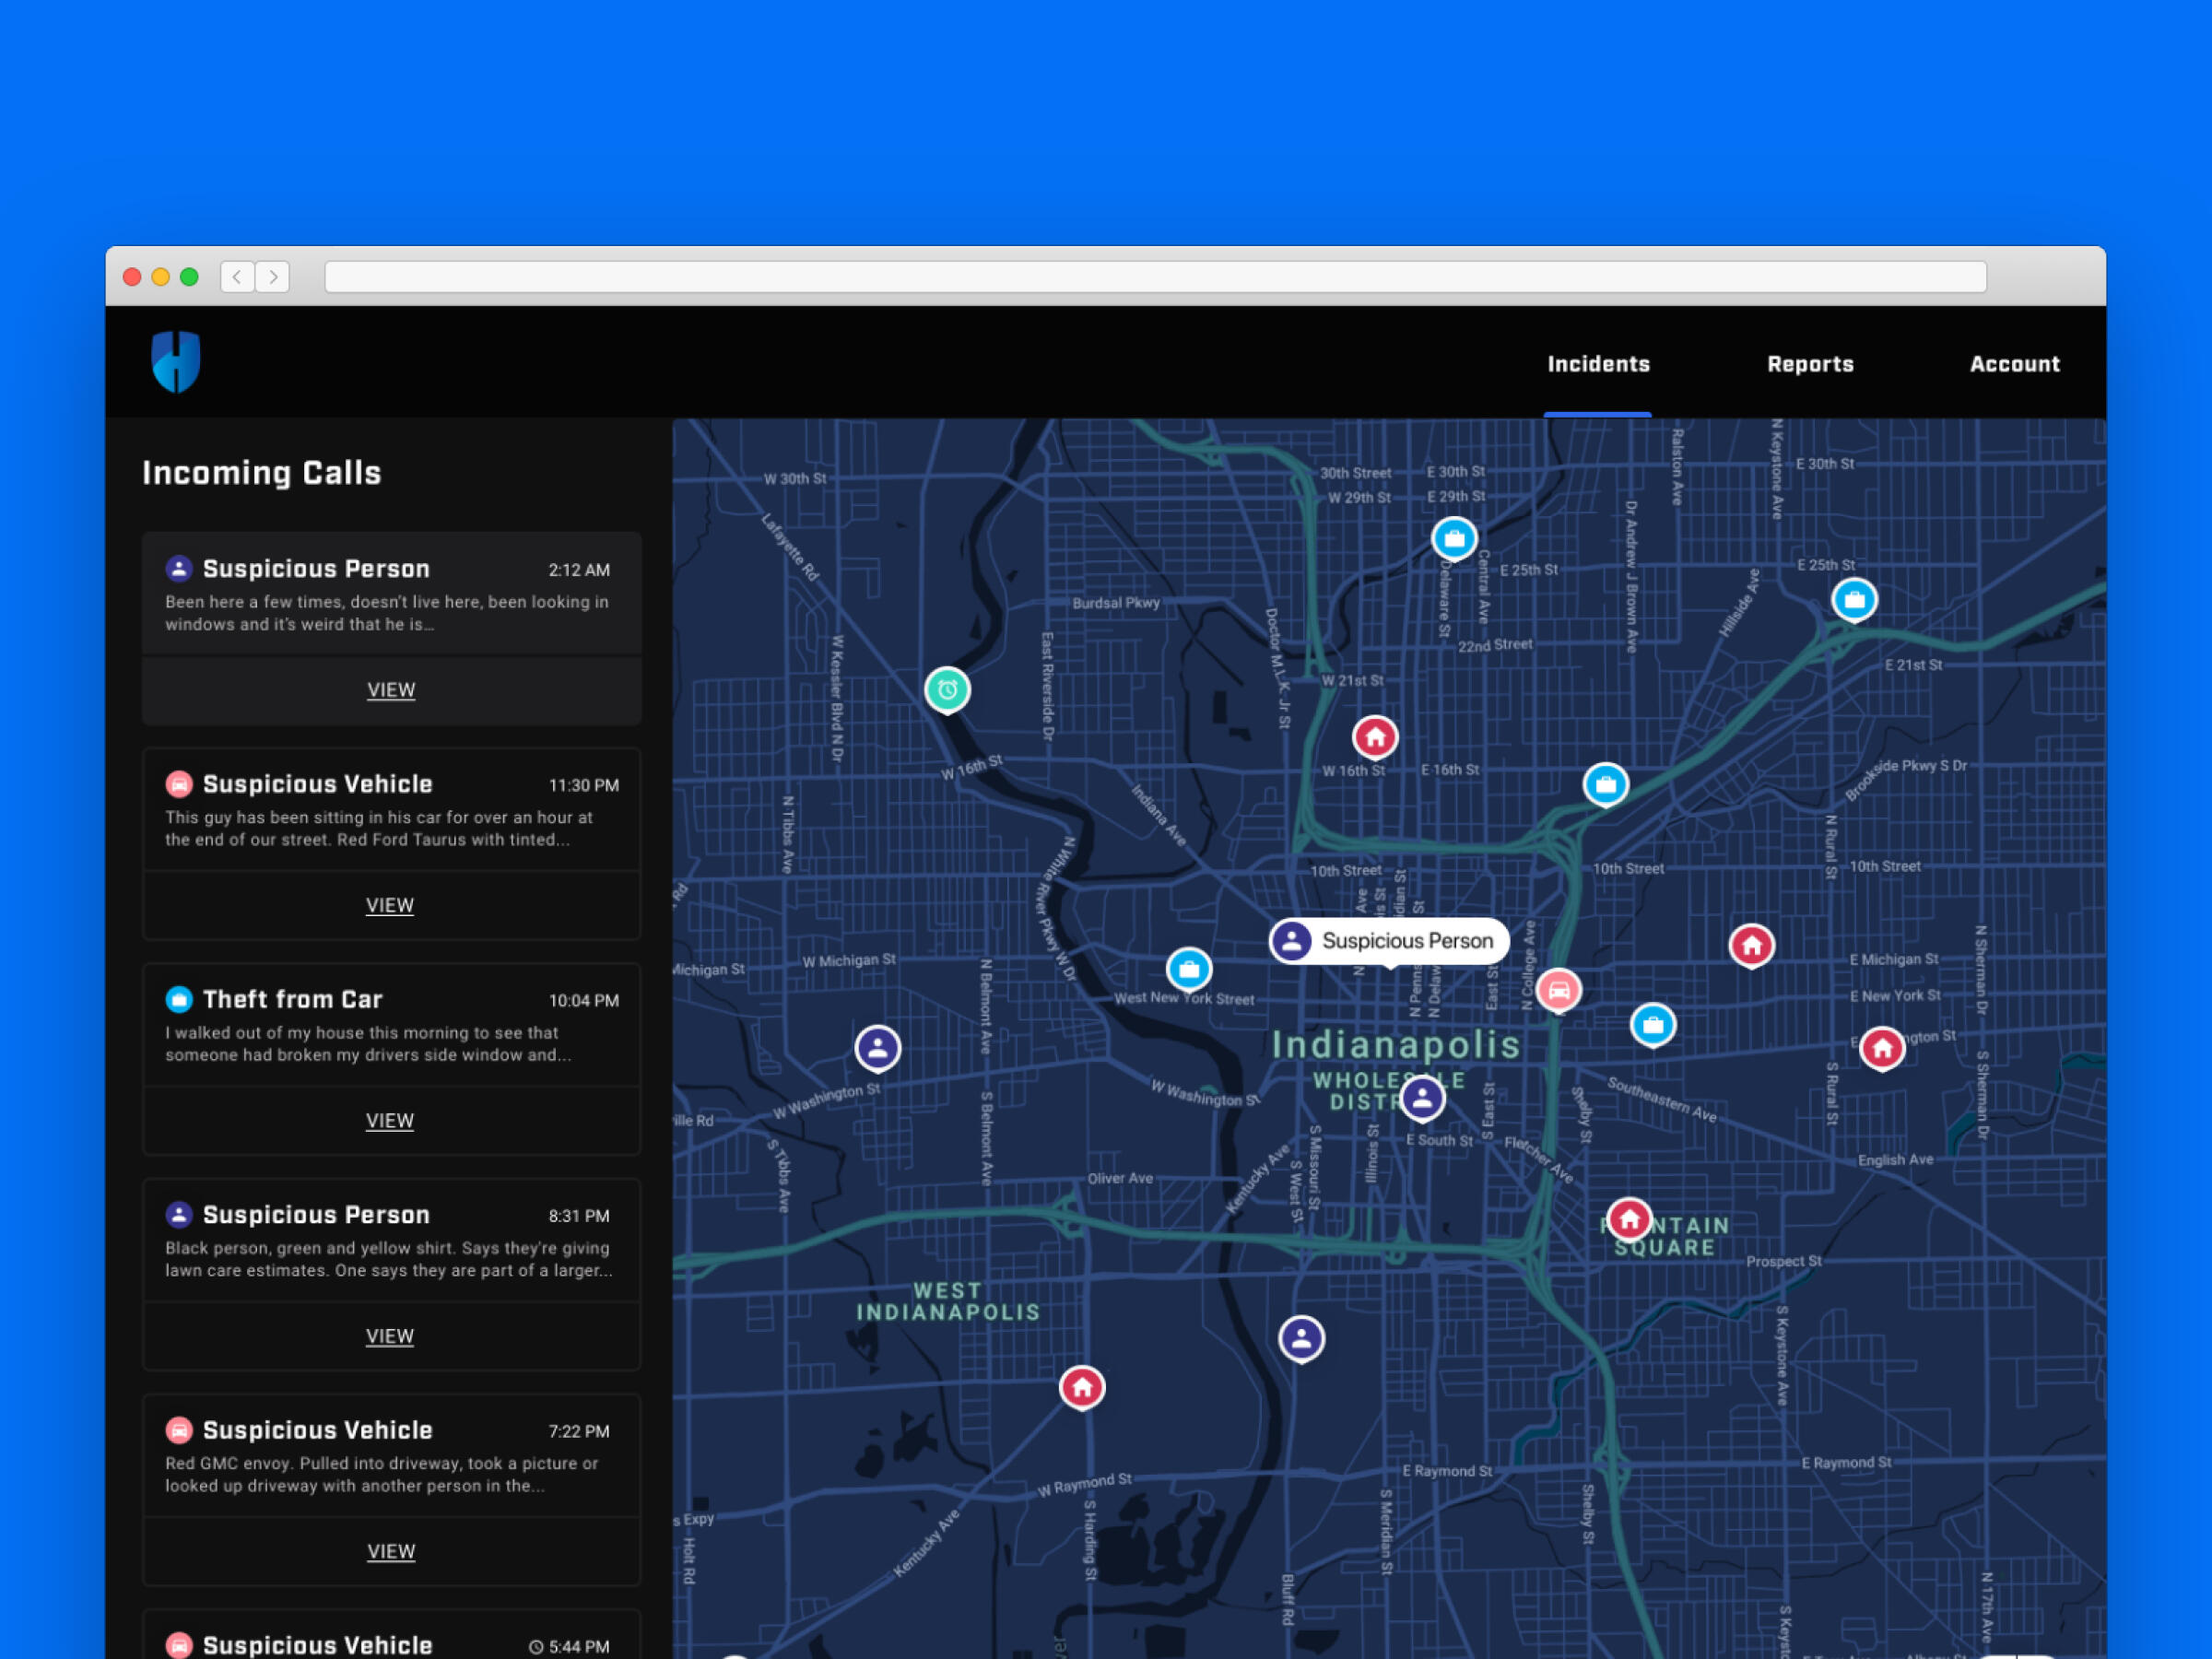Switch to the Reports tab
This screenshot has width=2212, height=1659.
click(x=1809, y=364)
